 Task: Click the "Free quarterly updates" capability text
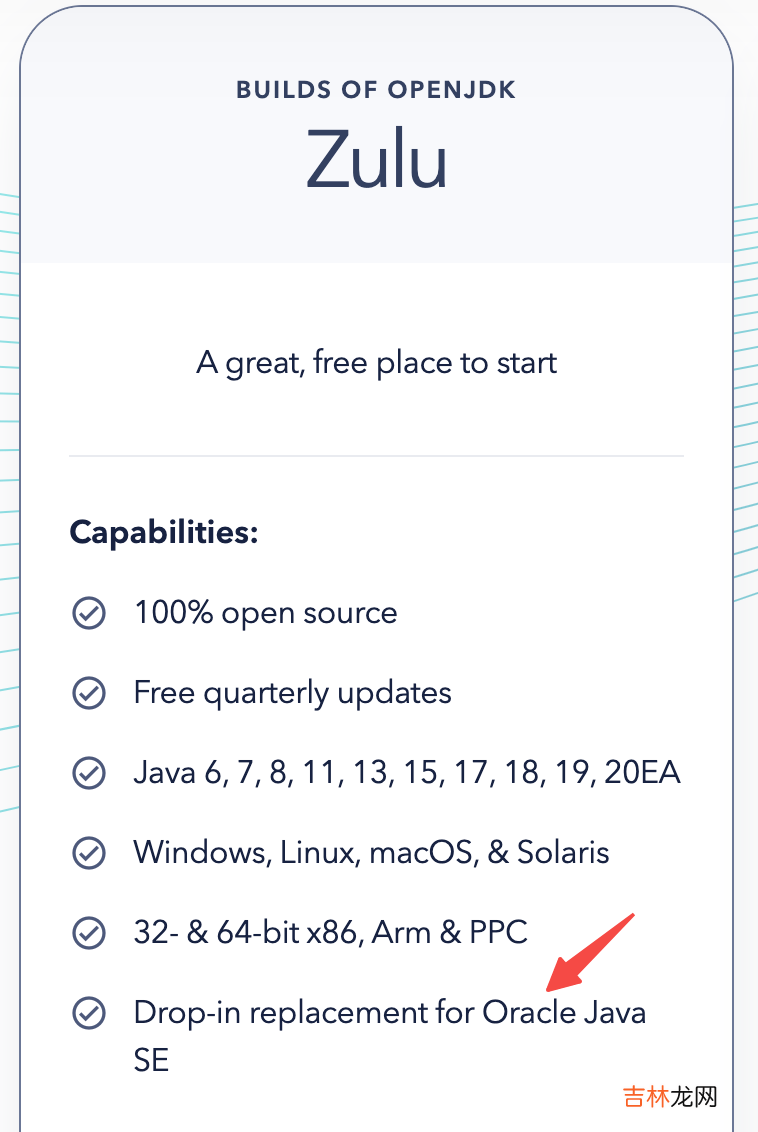pos(292,693)
